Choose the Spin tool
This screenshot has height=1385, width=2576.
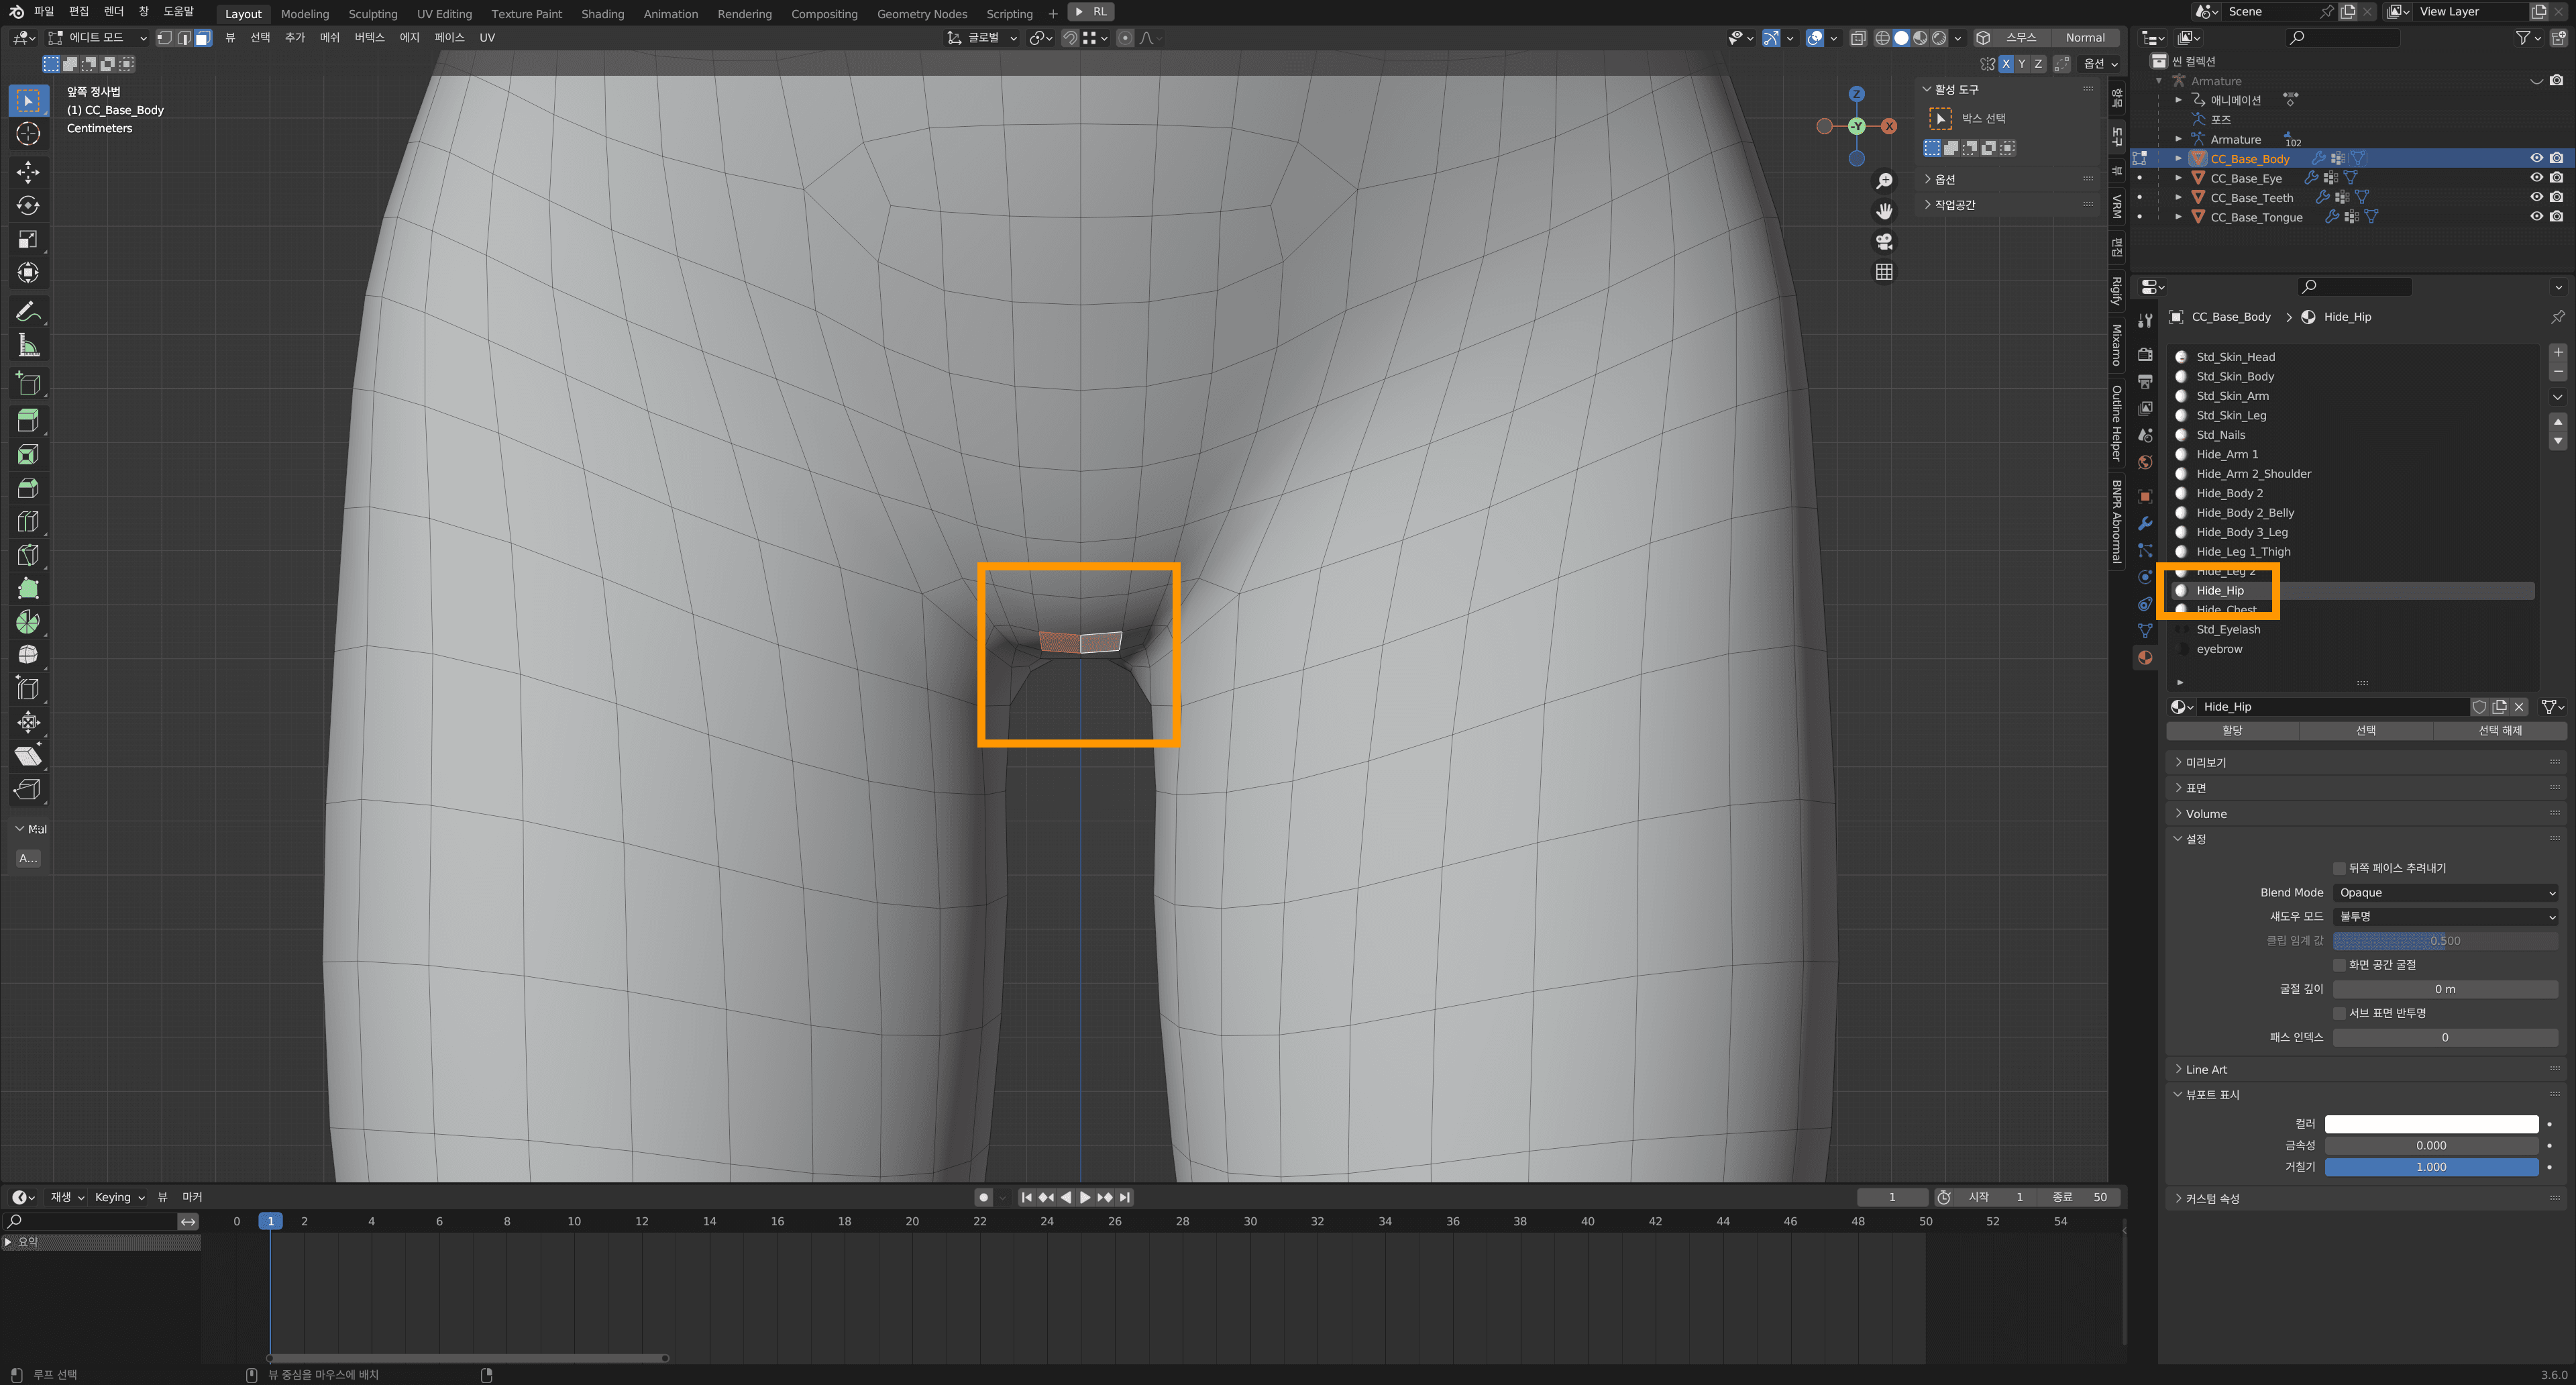click(x=28, y=622)
